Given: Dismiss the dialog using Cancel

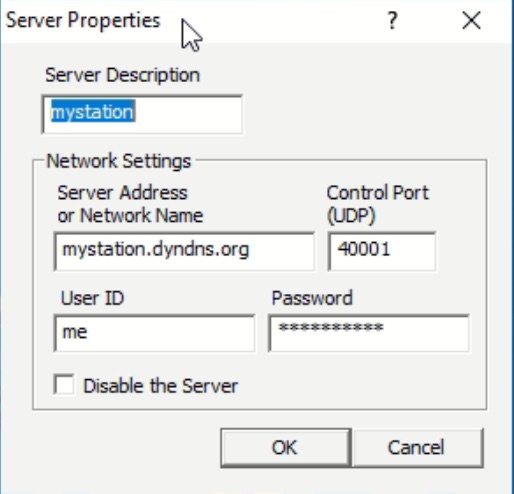Looking at the screenshot, I should 418,447.
